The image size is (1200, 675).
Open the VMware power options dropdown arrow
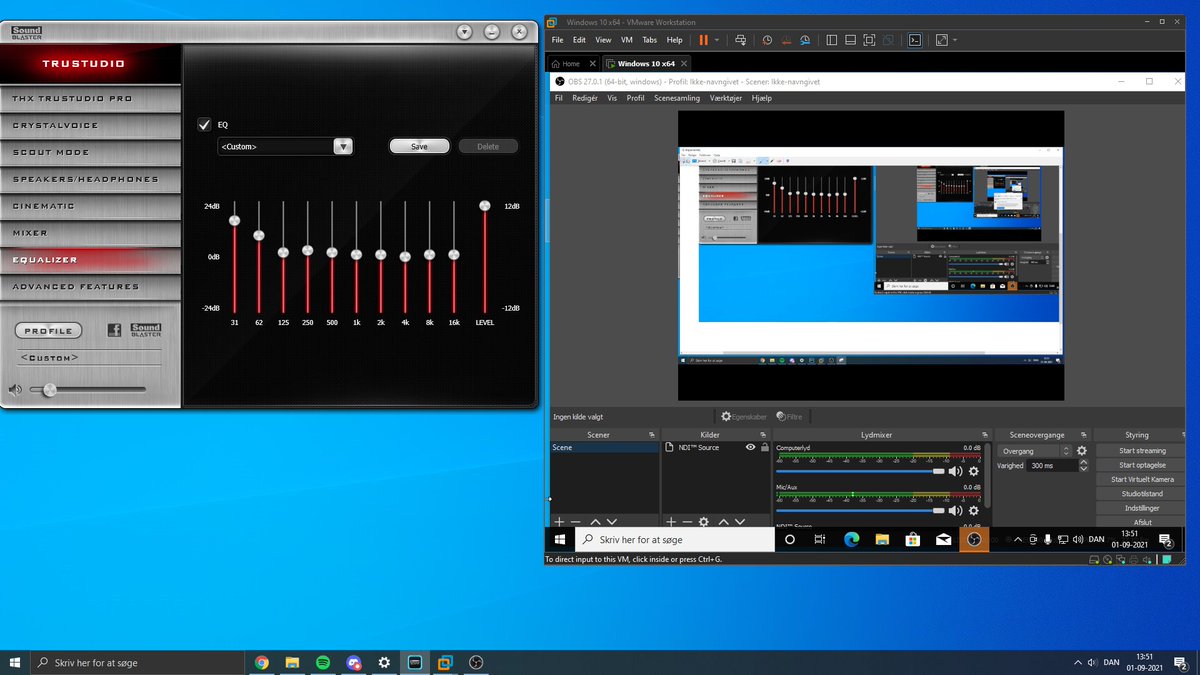click(x=717, y=40)
